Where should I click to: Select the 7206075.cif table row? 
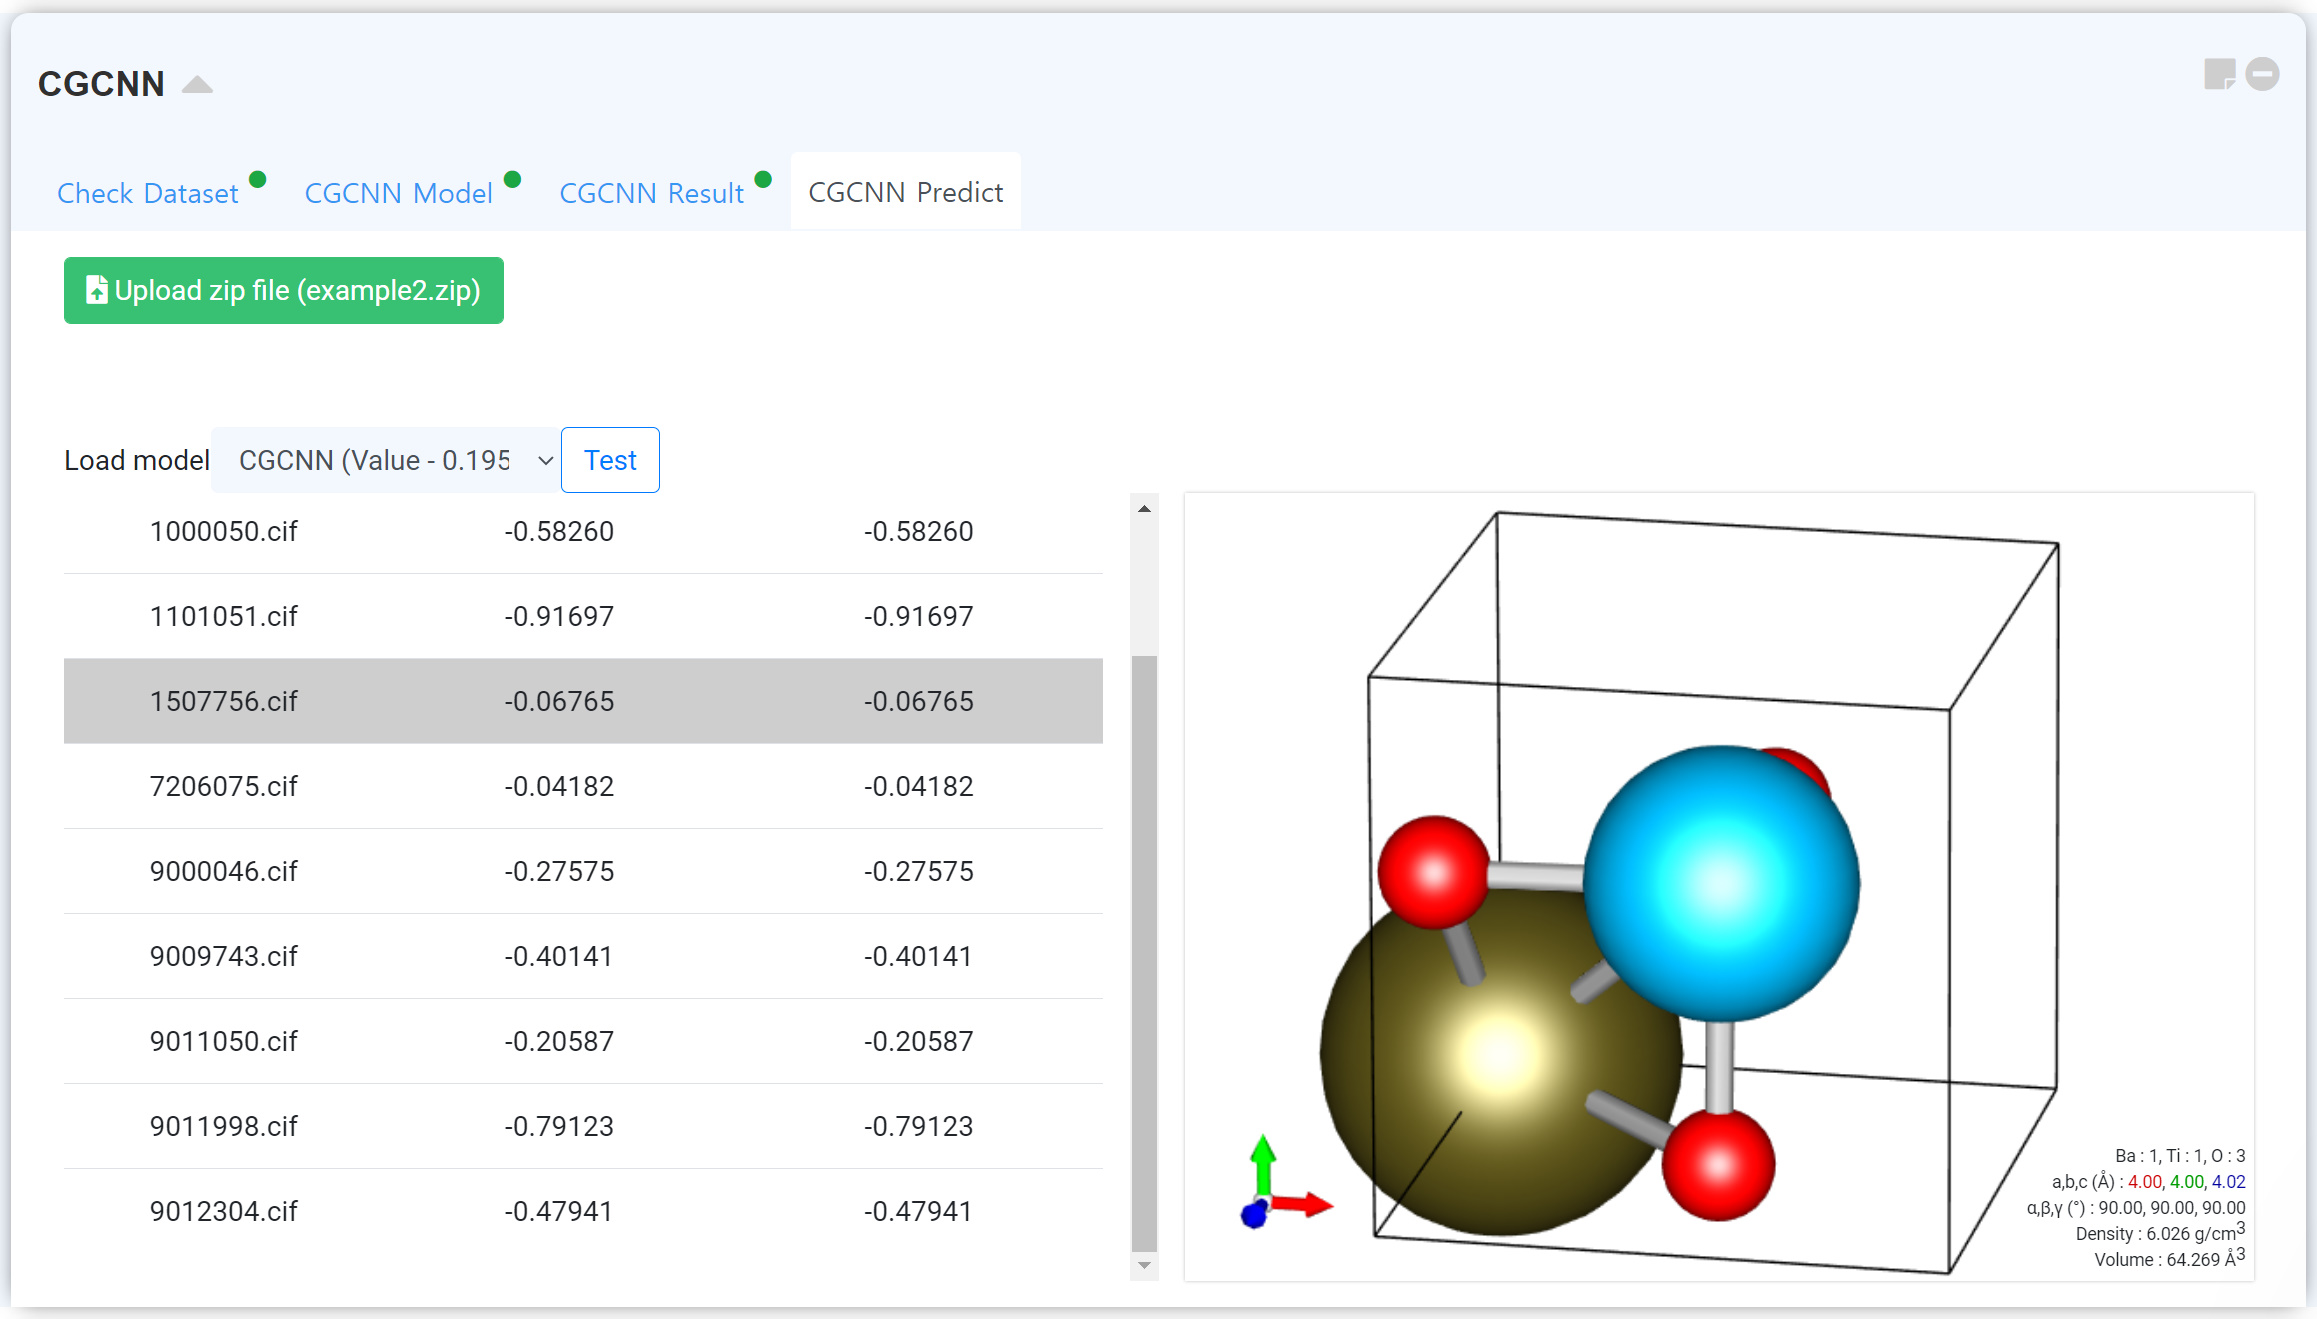[583, 786]
